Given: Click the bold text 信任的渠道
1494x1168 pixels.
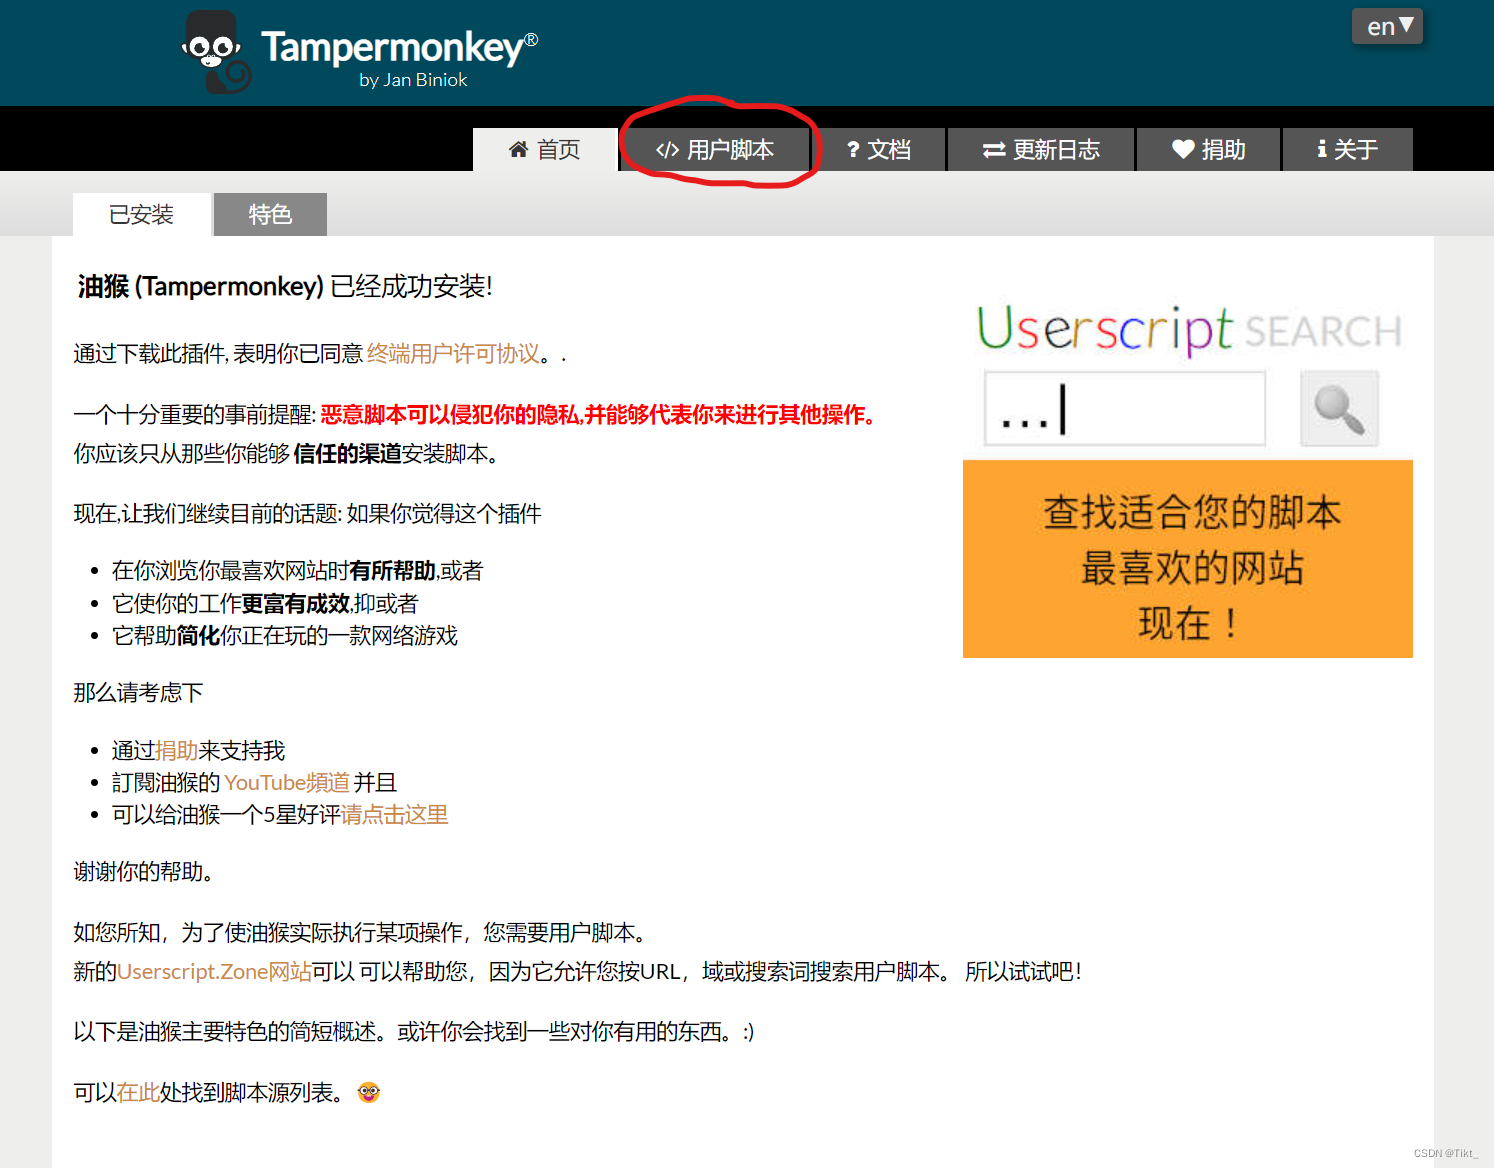Looking at the screenshot, I should (x=347, y=454).
